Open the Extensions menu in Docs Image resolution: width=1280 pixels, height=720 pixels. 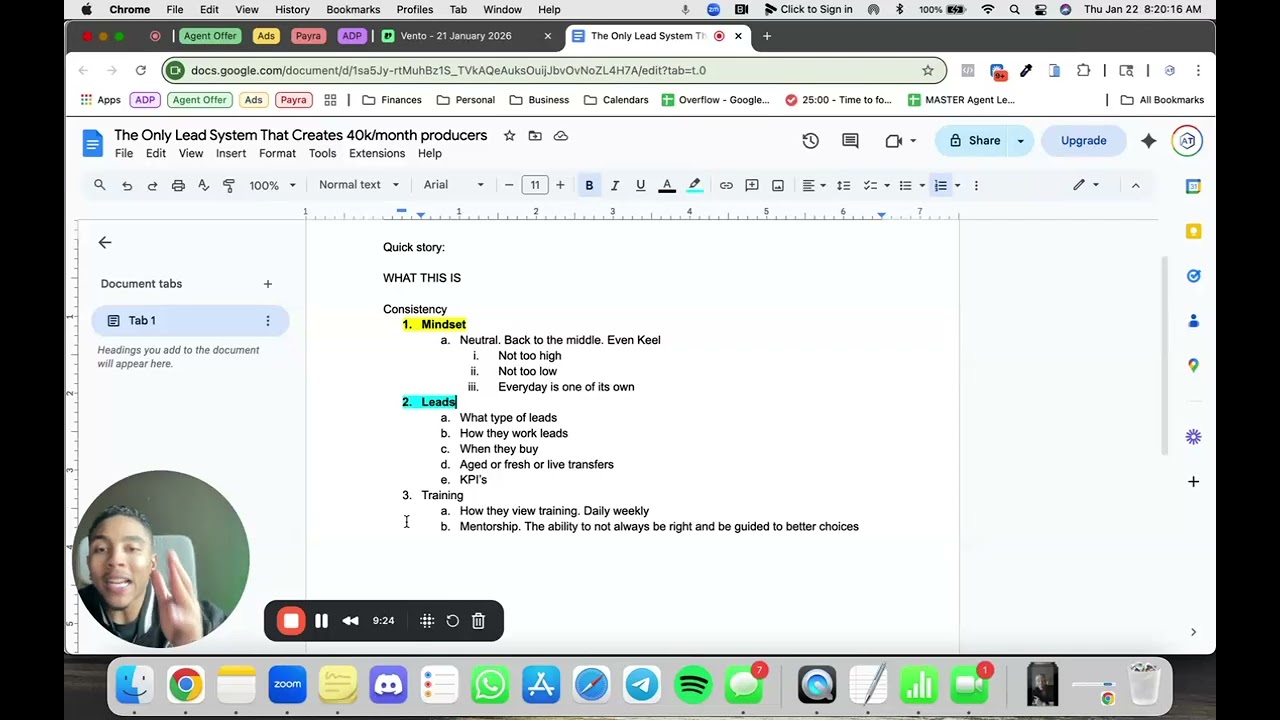click(377, 154)
